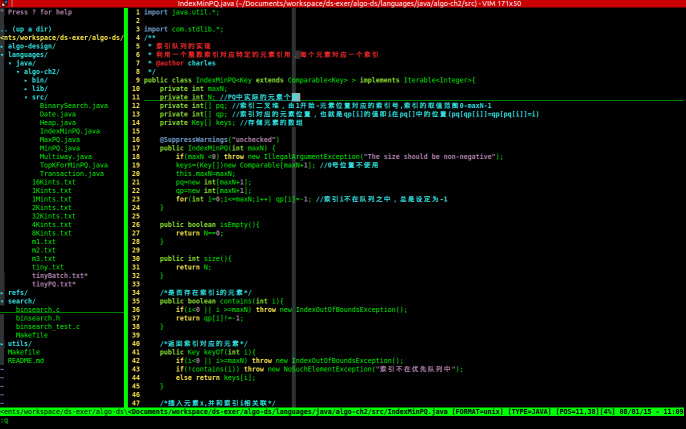Click the window menu icon in the title bar
This screenshot has height=429, width=686.
point(4,3)
